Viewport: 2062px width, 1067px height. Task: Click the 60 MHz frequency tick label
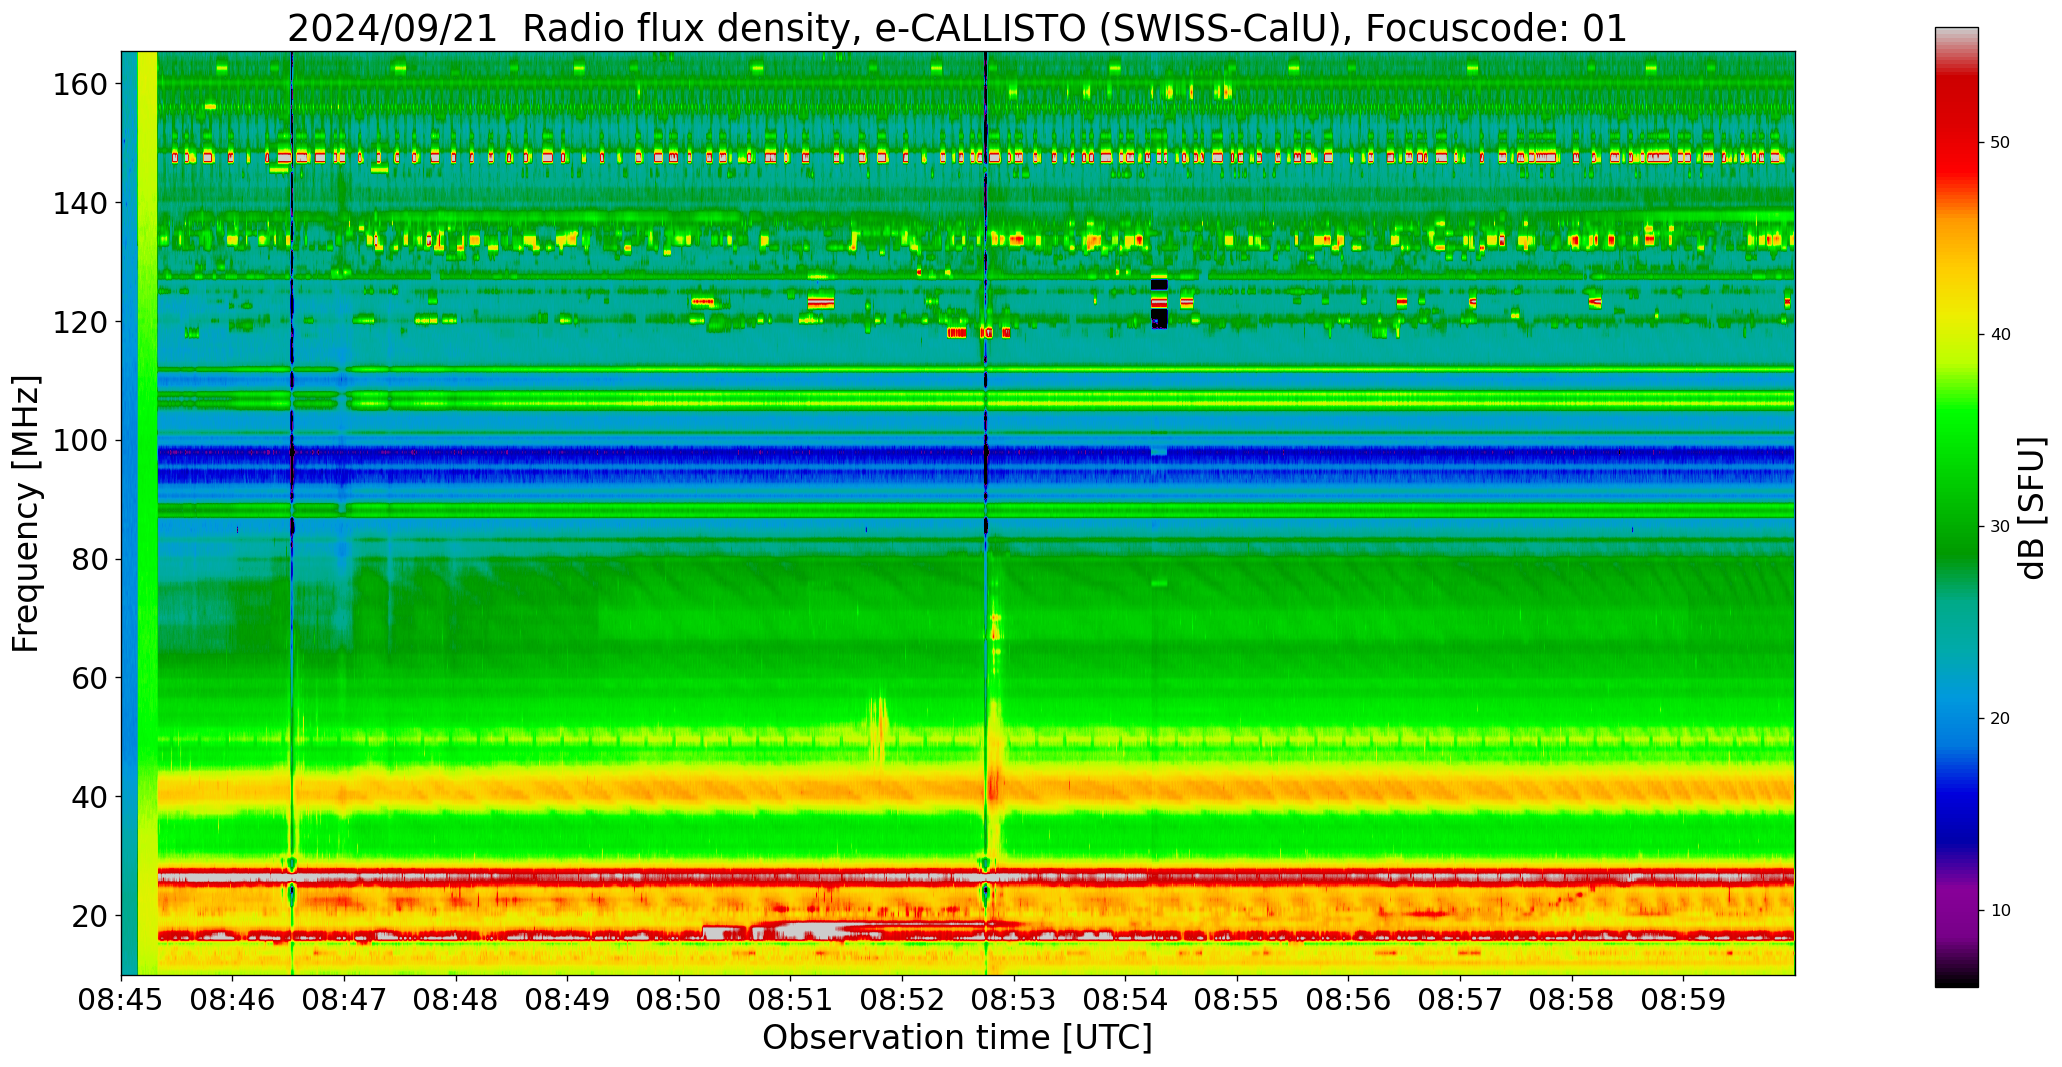[x=89, y=678]
